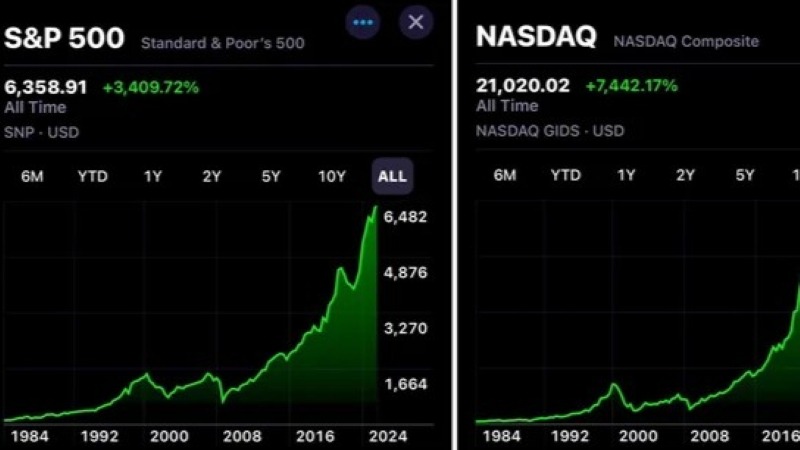The image size is (800, 450).
Task: Choose the 1Y range for S&P 500
Action: tap(153, 177)
